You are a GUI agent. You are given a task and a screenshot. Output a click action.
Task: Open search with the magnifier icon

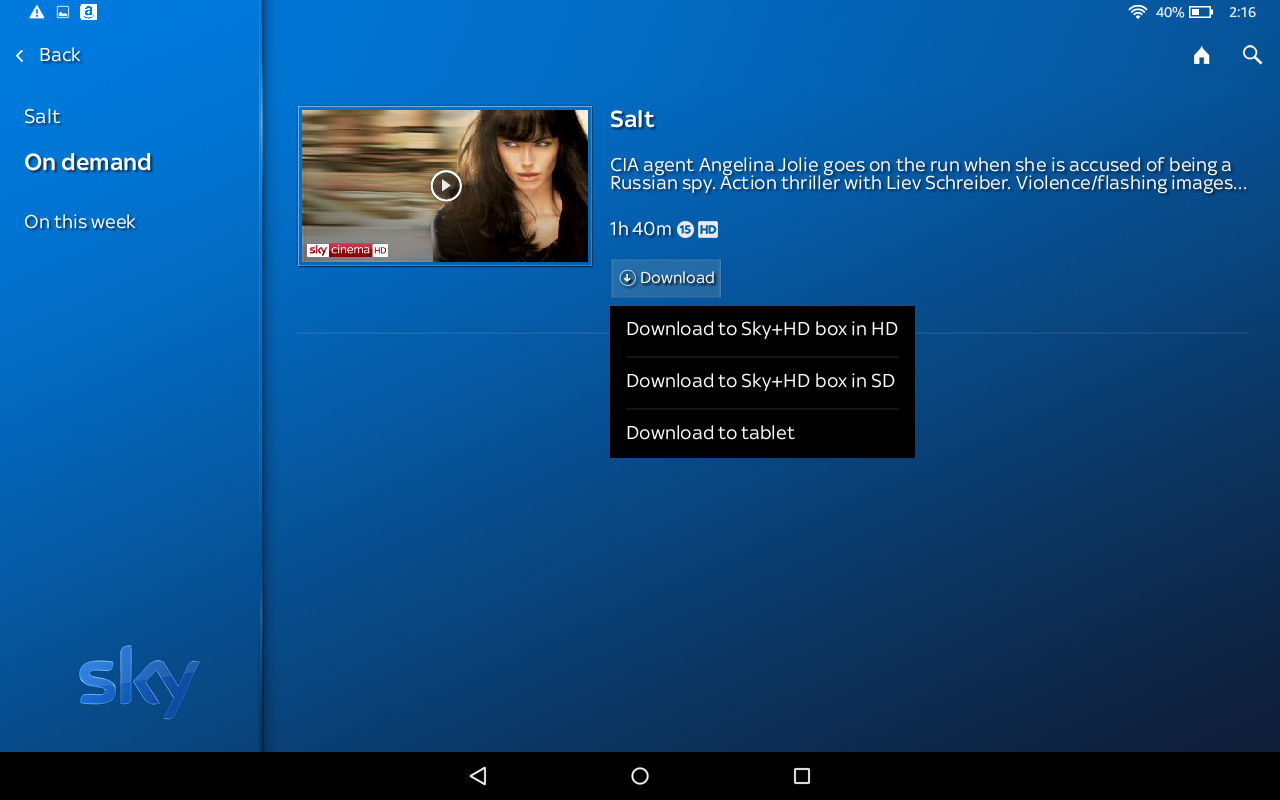click(x=1252, y=55)
